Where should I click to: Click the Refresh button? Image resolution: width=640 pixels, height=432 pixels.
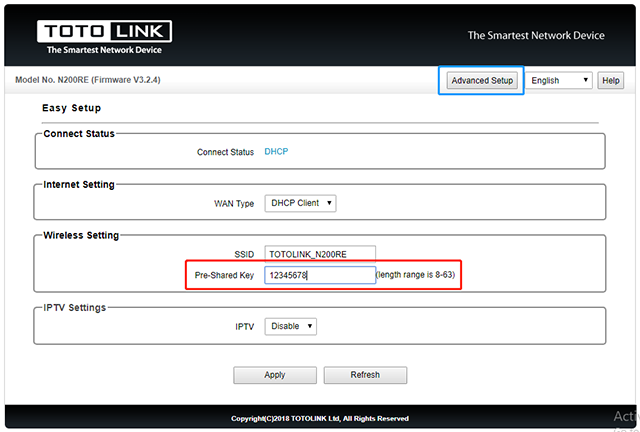365,375
